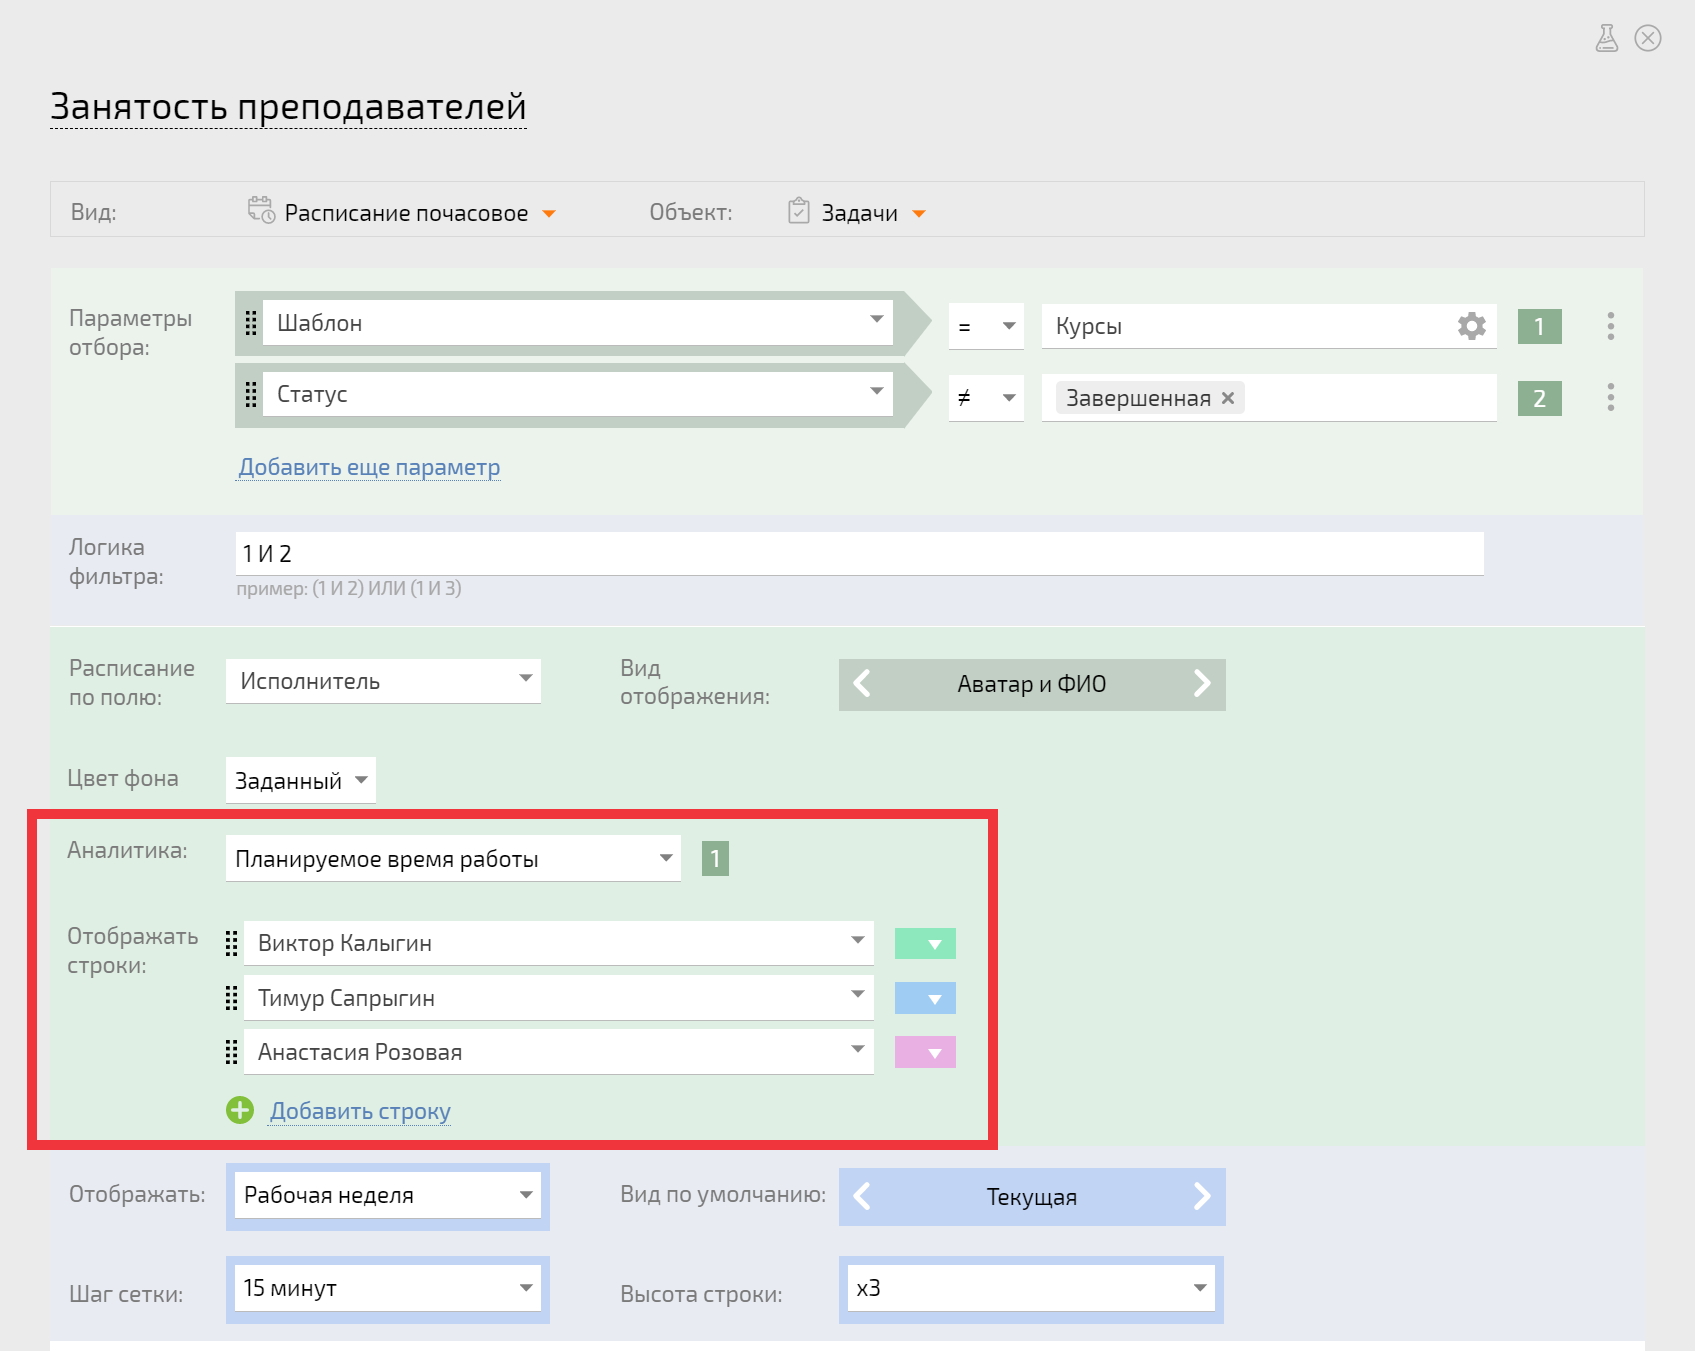Click drag handle for Тимур Сапрыгин row

point(231,998)
